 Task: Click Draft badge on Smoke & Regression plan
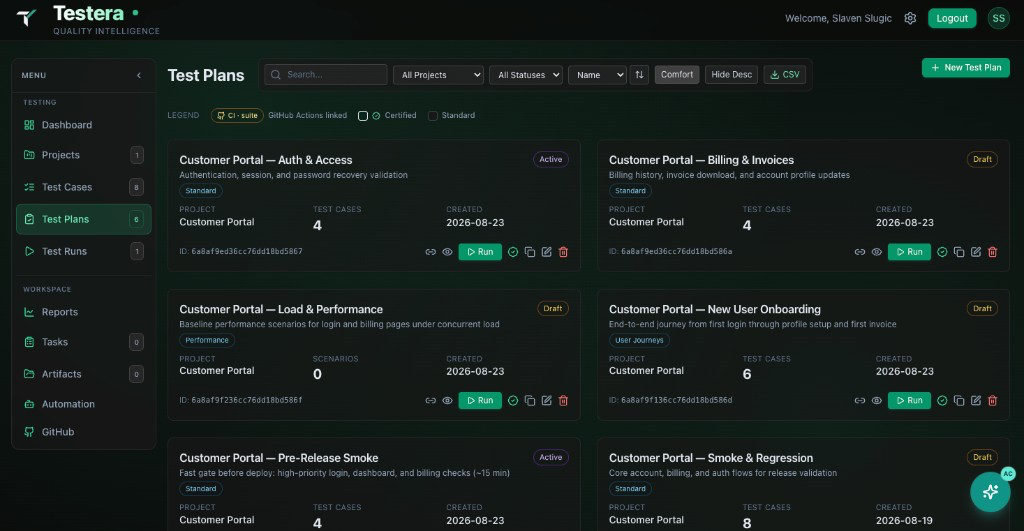[982, 457]
